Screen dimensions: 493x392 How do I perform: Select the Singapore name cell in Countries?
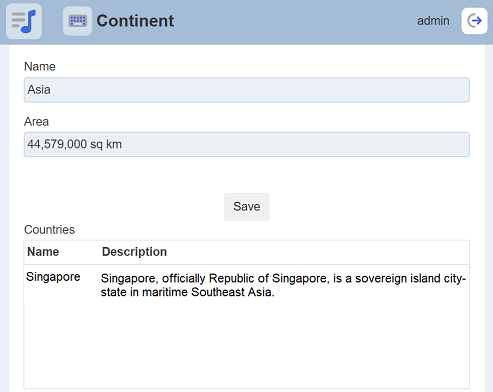coord(53,277)
